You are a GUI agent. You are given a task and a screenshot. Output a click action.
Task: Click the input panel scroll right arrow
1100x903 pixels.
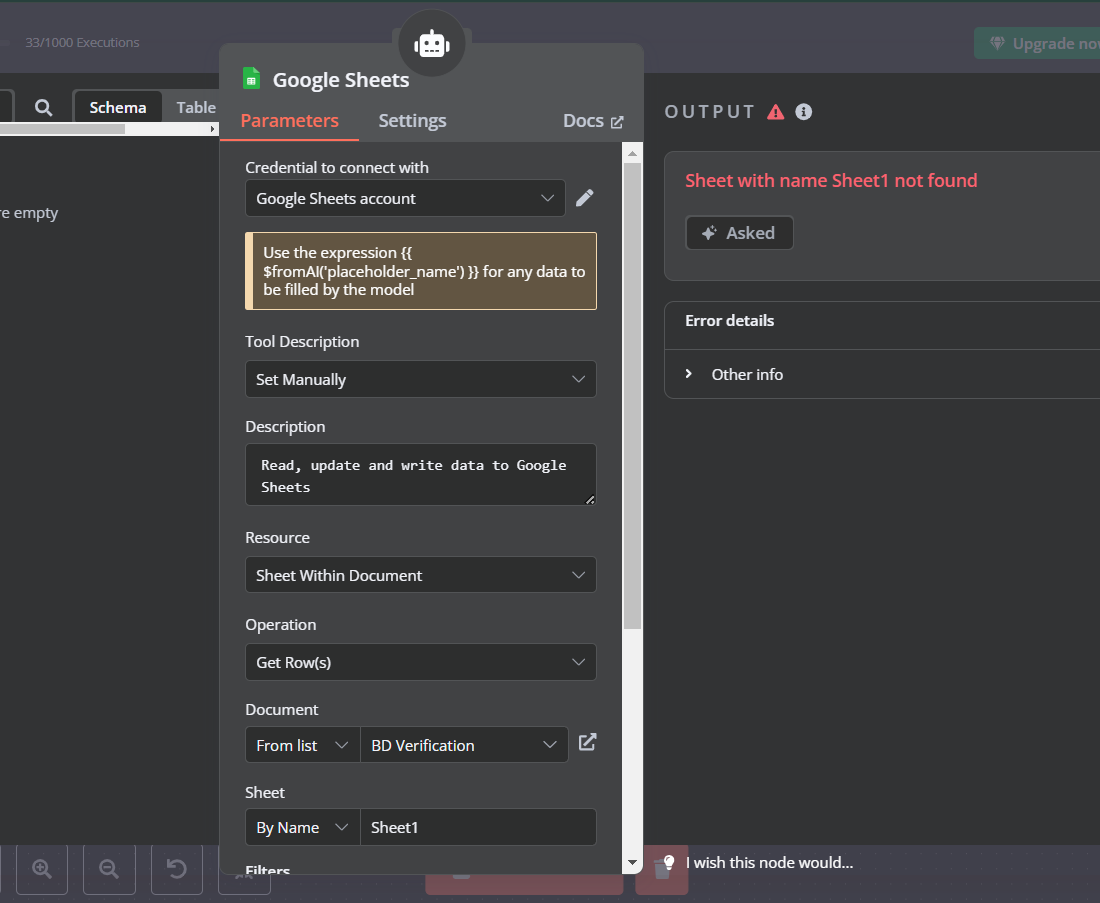click(213, 129)
